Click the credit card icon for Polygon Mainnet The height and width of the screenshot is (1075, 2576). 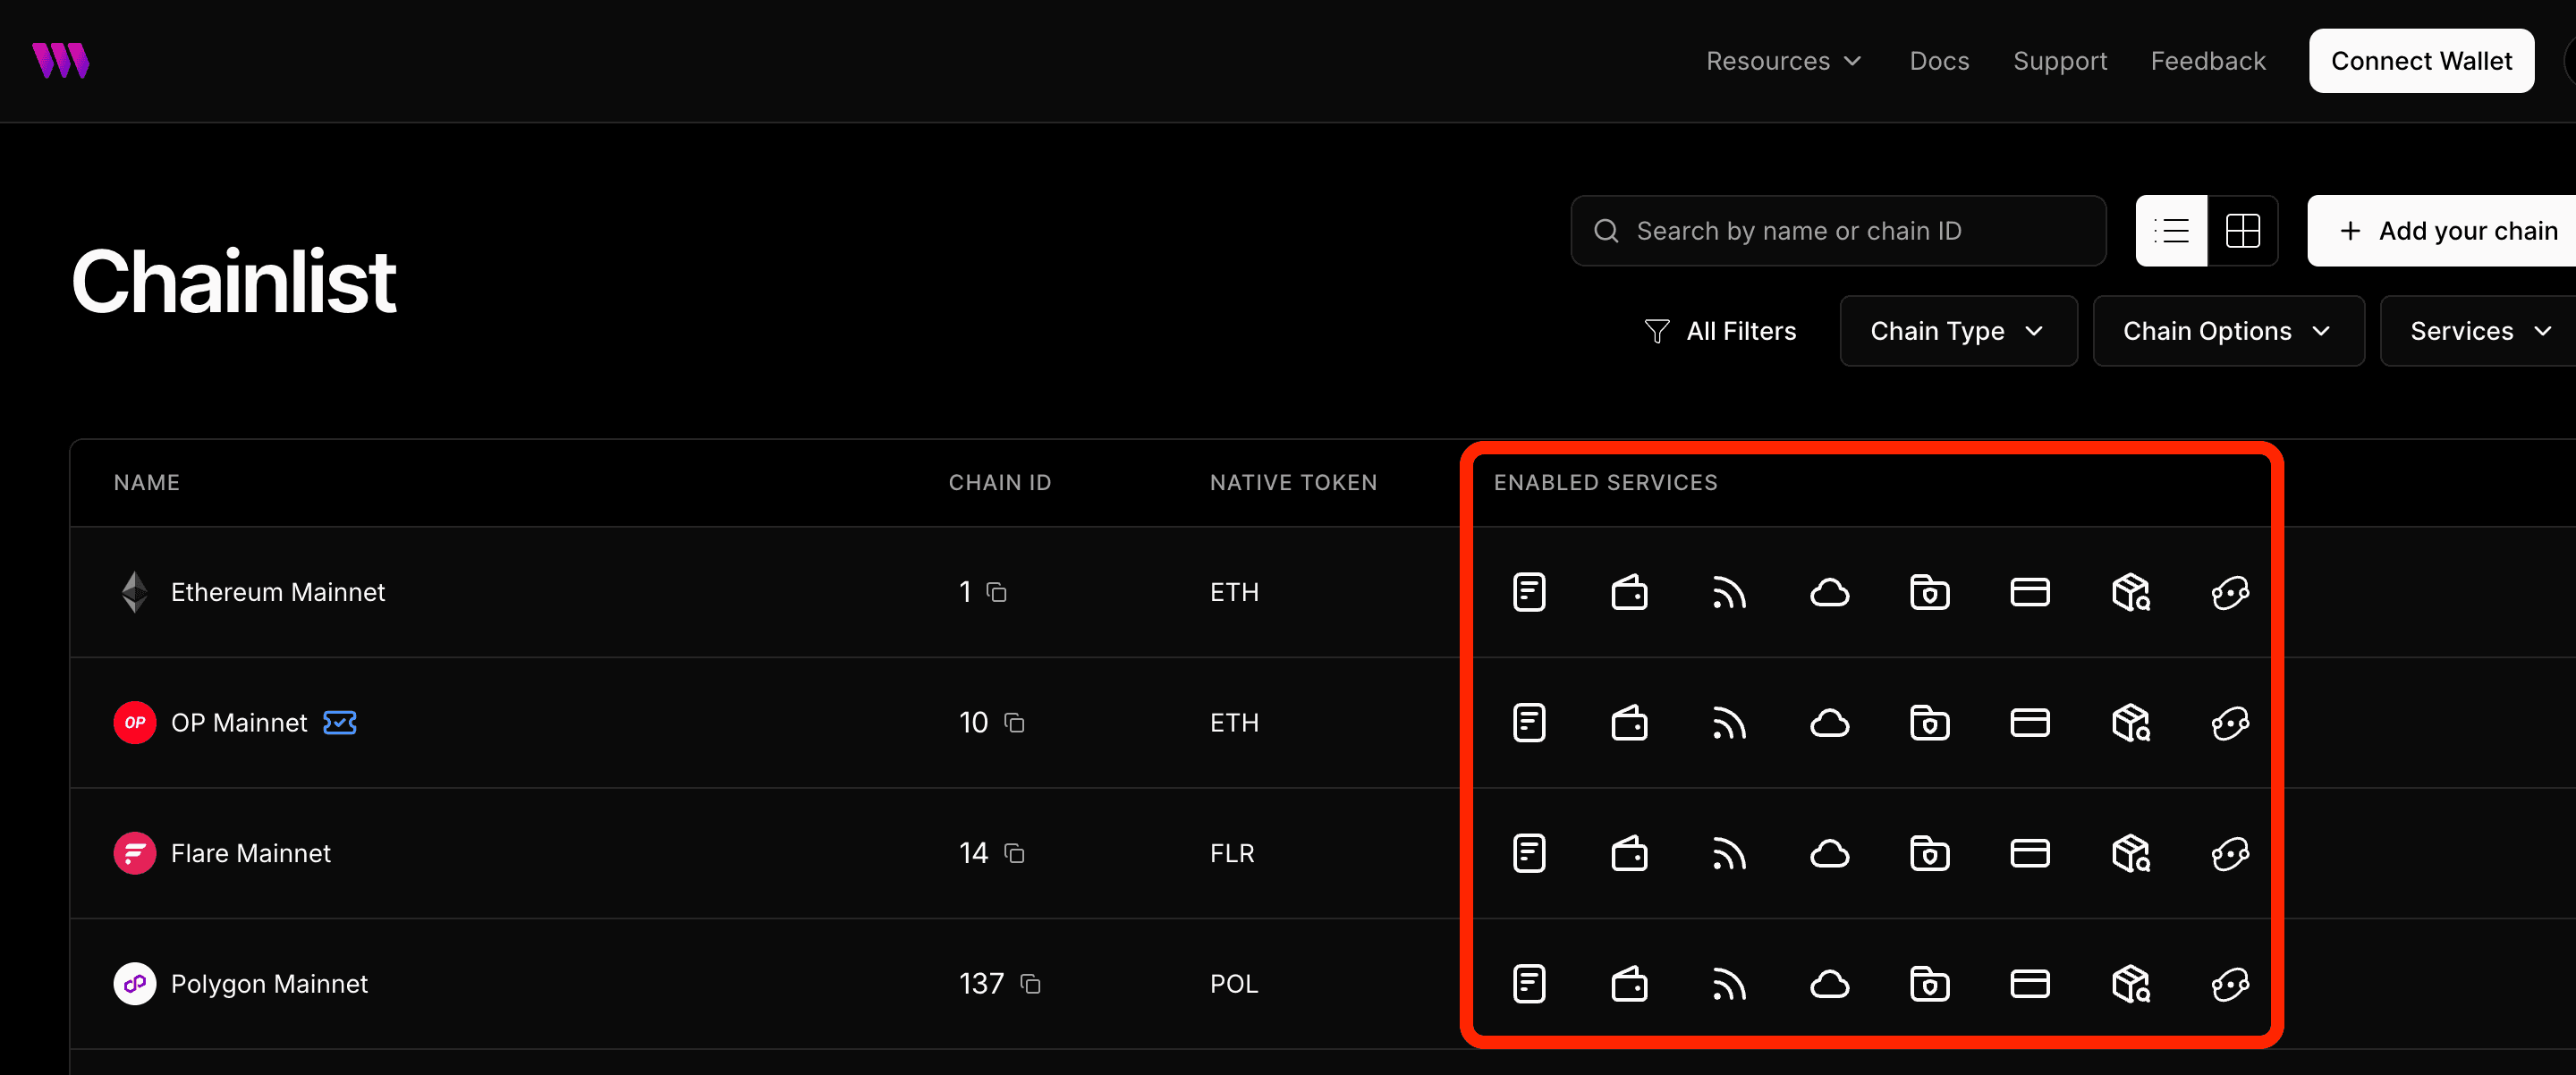point(2030,983)
